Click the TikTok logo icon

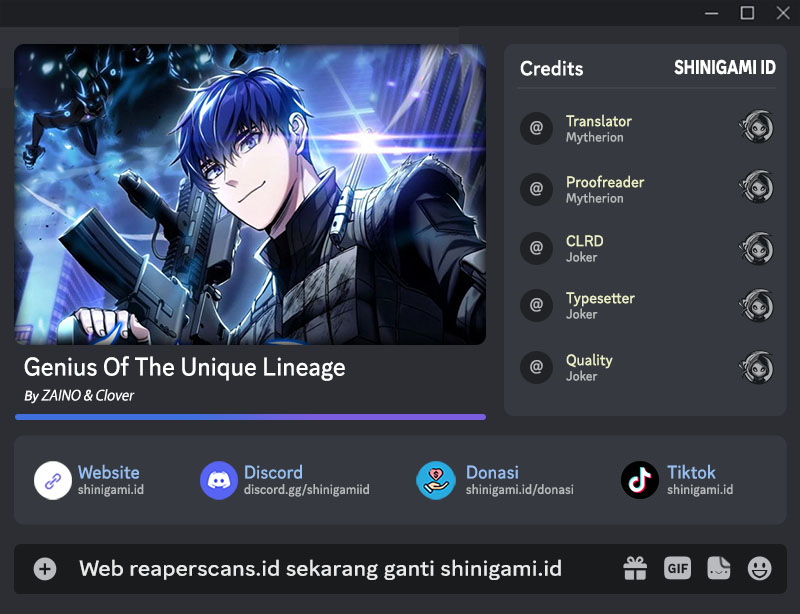pyautogui.click(x=640, y=480)
